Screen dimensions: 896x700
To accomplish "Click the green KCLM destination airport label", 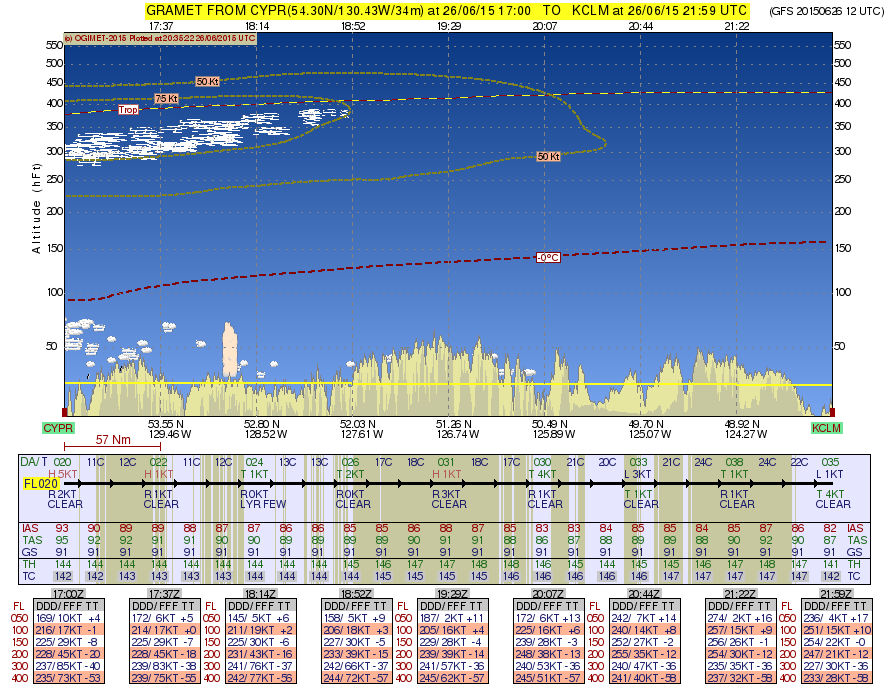I will [x=826, y=428].
